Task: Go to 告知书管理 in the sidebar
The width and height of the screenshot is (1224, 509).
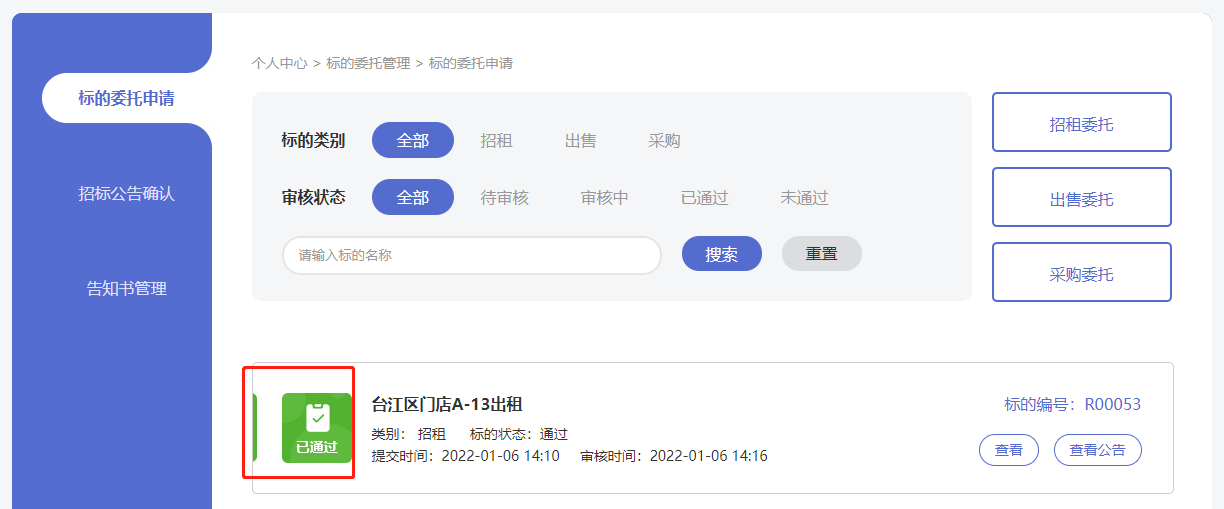Action: [x=126, y=288]
